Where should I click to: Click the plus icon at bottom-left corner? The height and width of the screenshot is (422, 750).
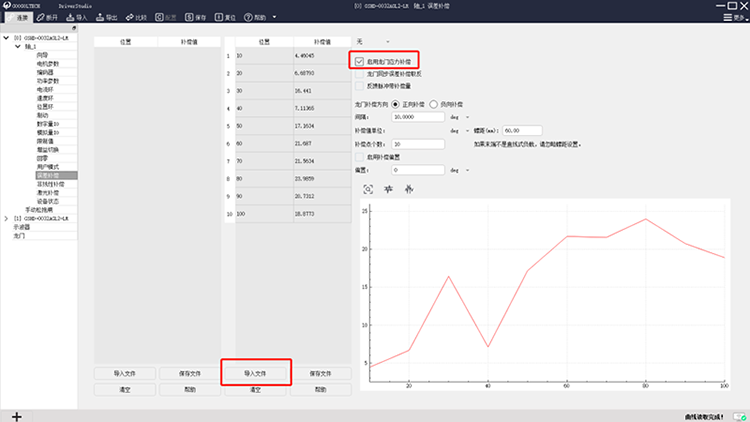[16, 415]
